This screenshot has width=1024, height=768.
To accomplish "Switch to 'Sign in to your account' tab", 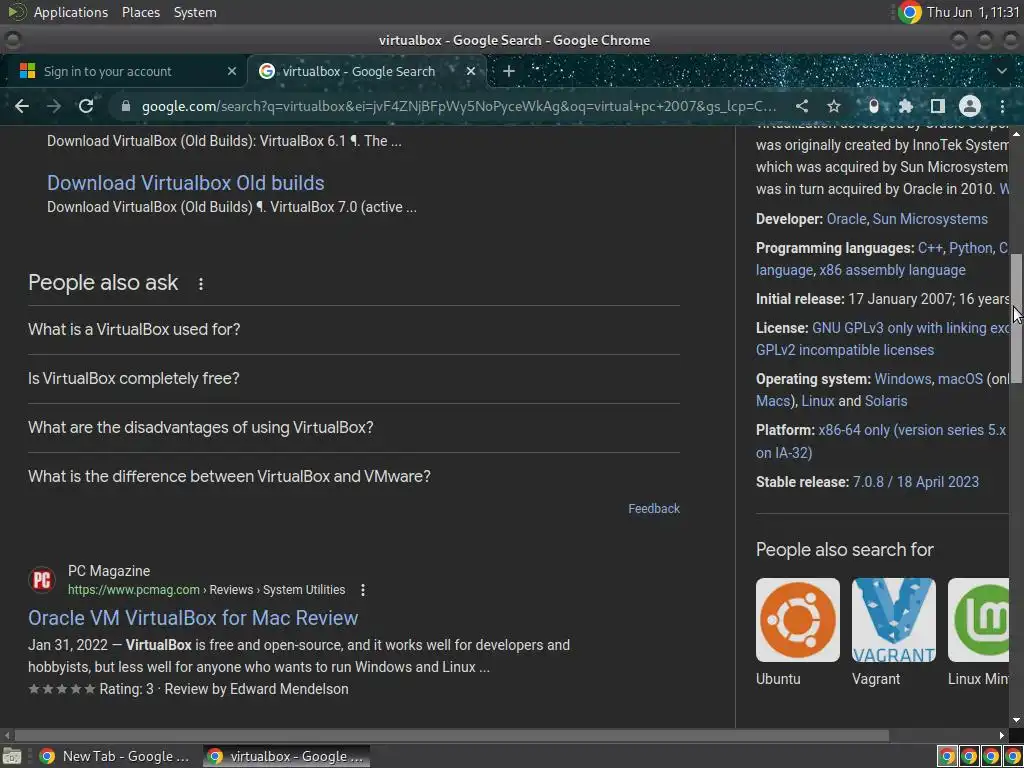I will (x=124, y=71).
